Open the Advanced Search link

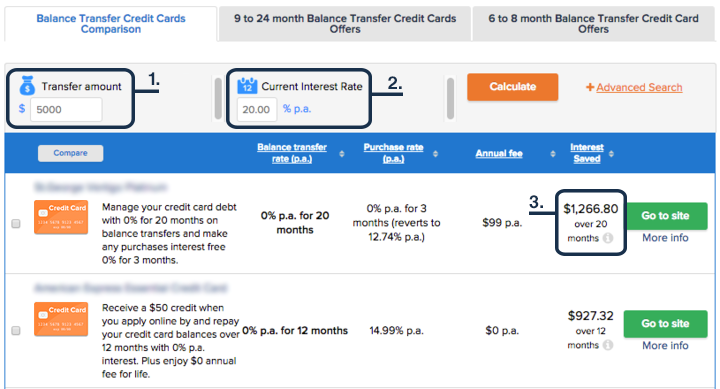639,87
